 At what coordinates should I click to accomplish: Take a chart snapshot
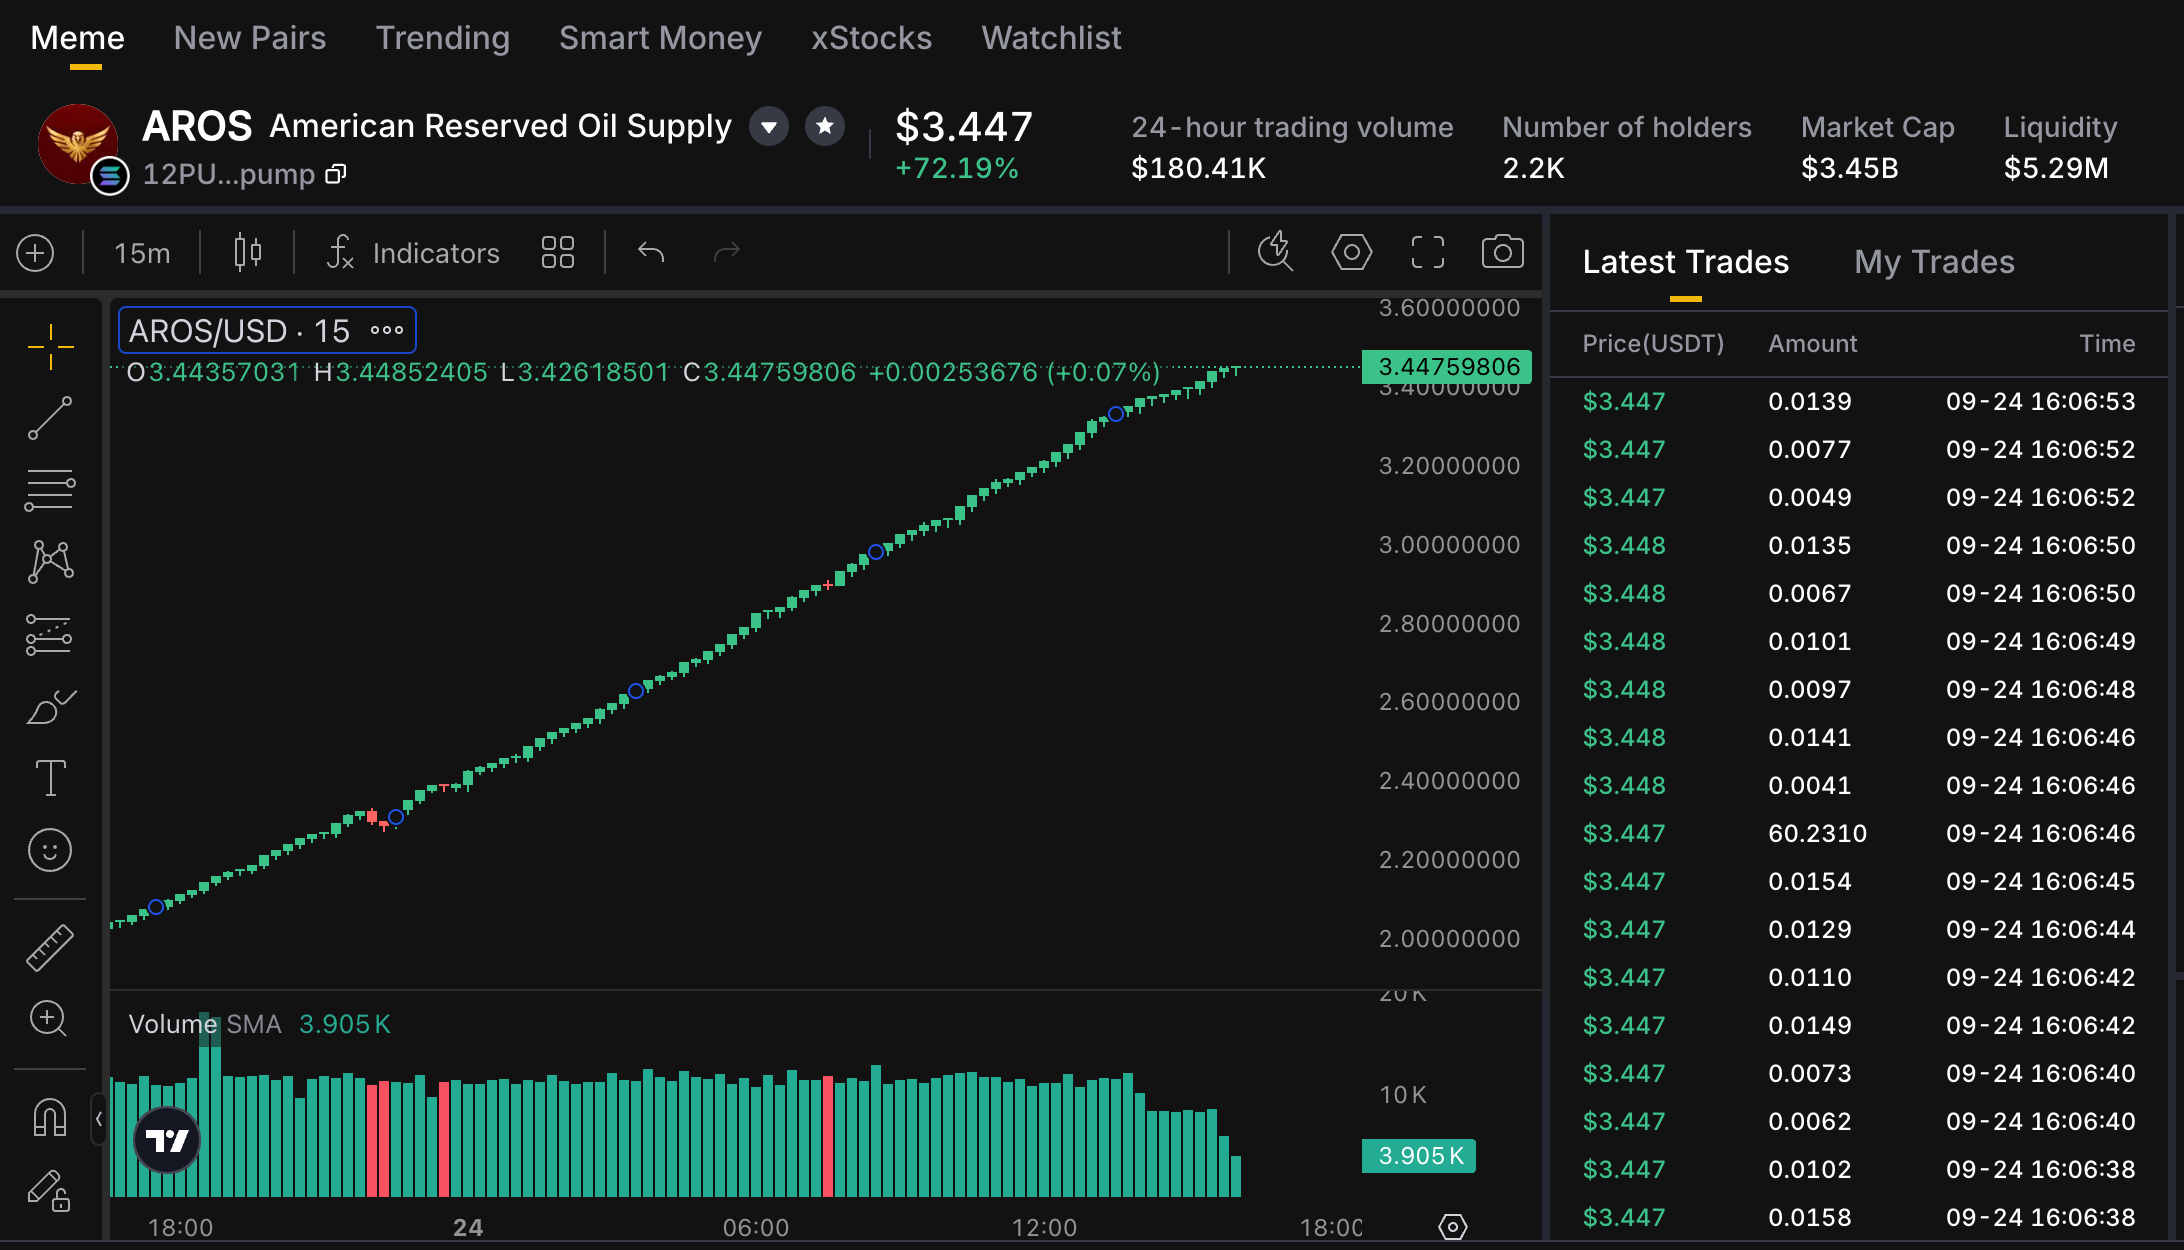click(x=1502, y=252)
